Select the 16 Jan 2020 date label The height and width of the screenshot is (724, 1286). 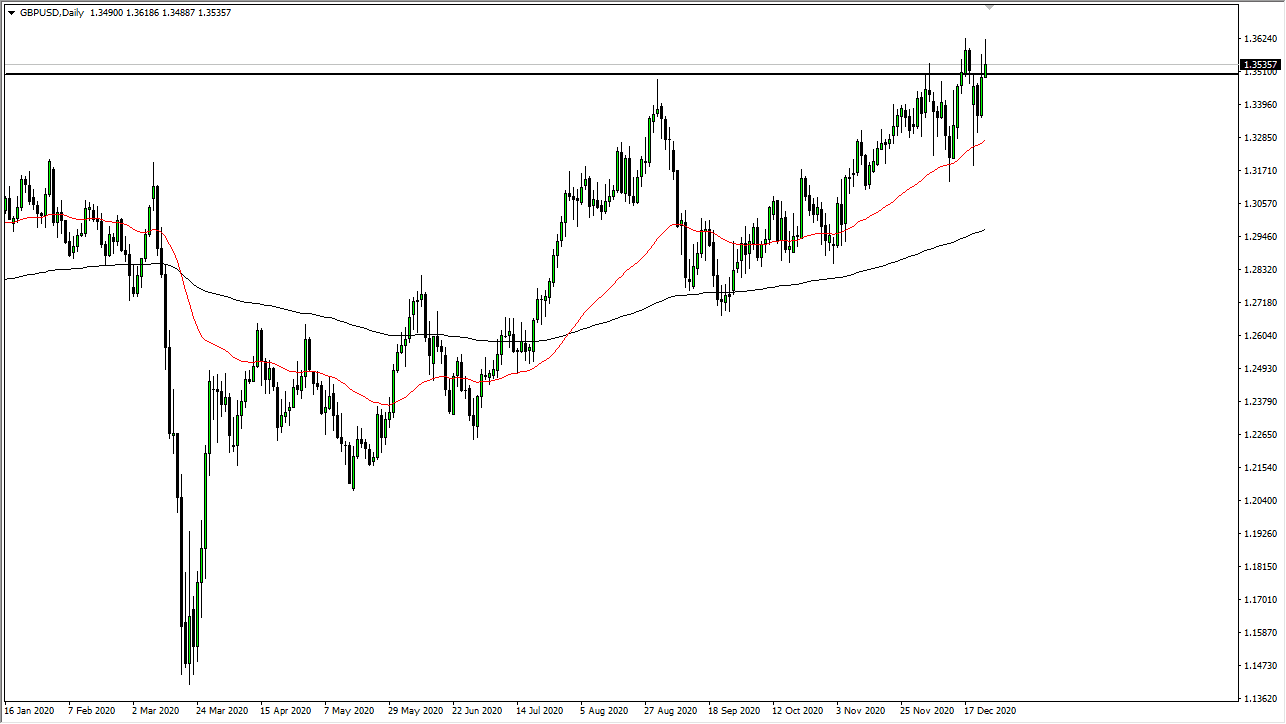30,711
